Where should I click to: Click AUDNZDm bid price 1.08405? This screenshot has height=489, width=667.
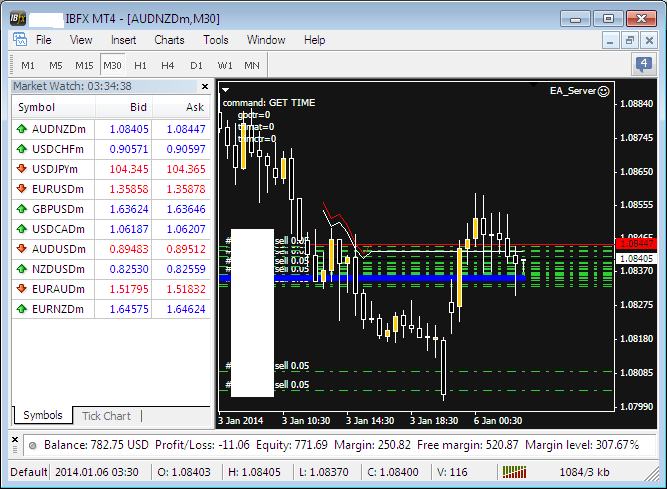[x=129, y=129]
